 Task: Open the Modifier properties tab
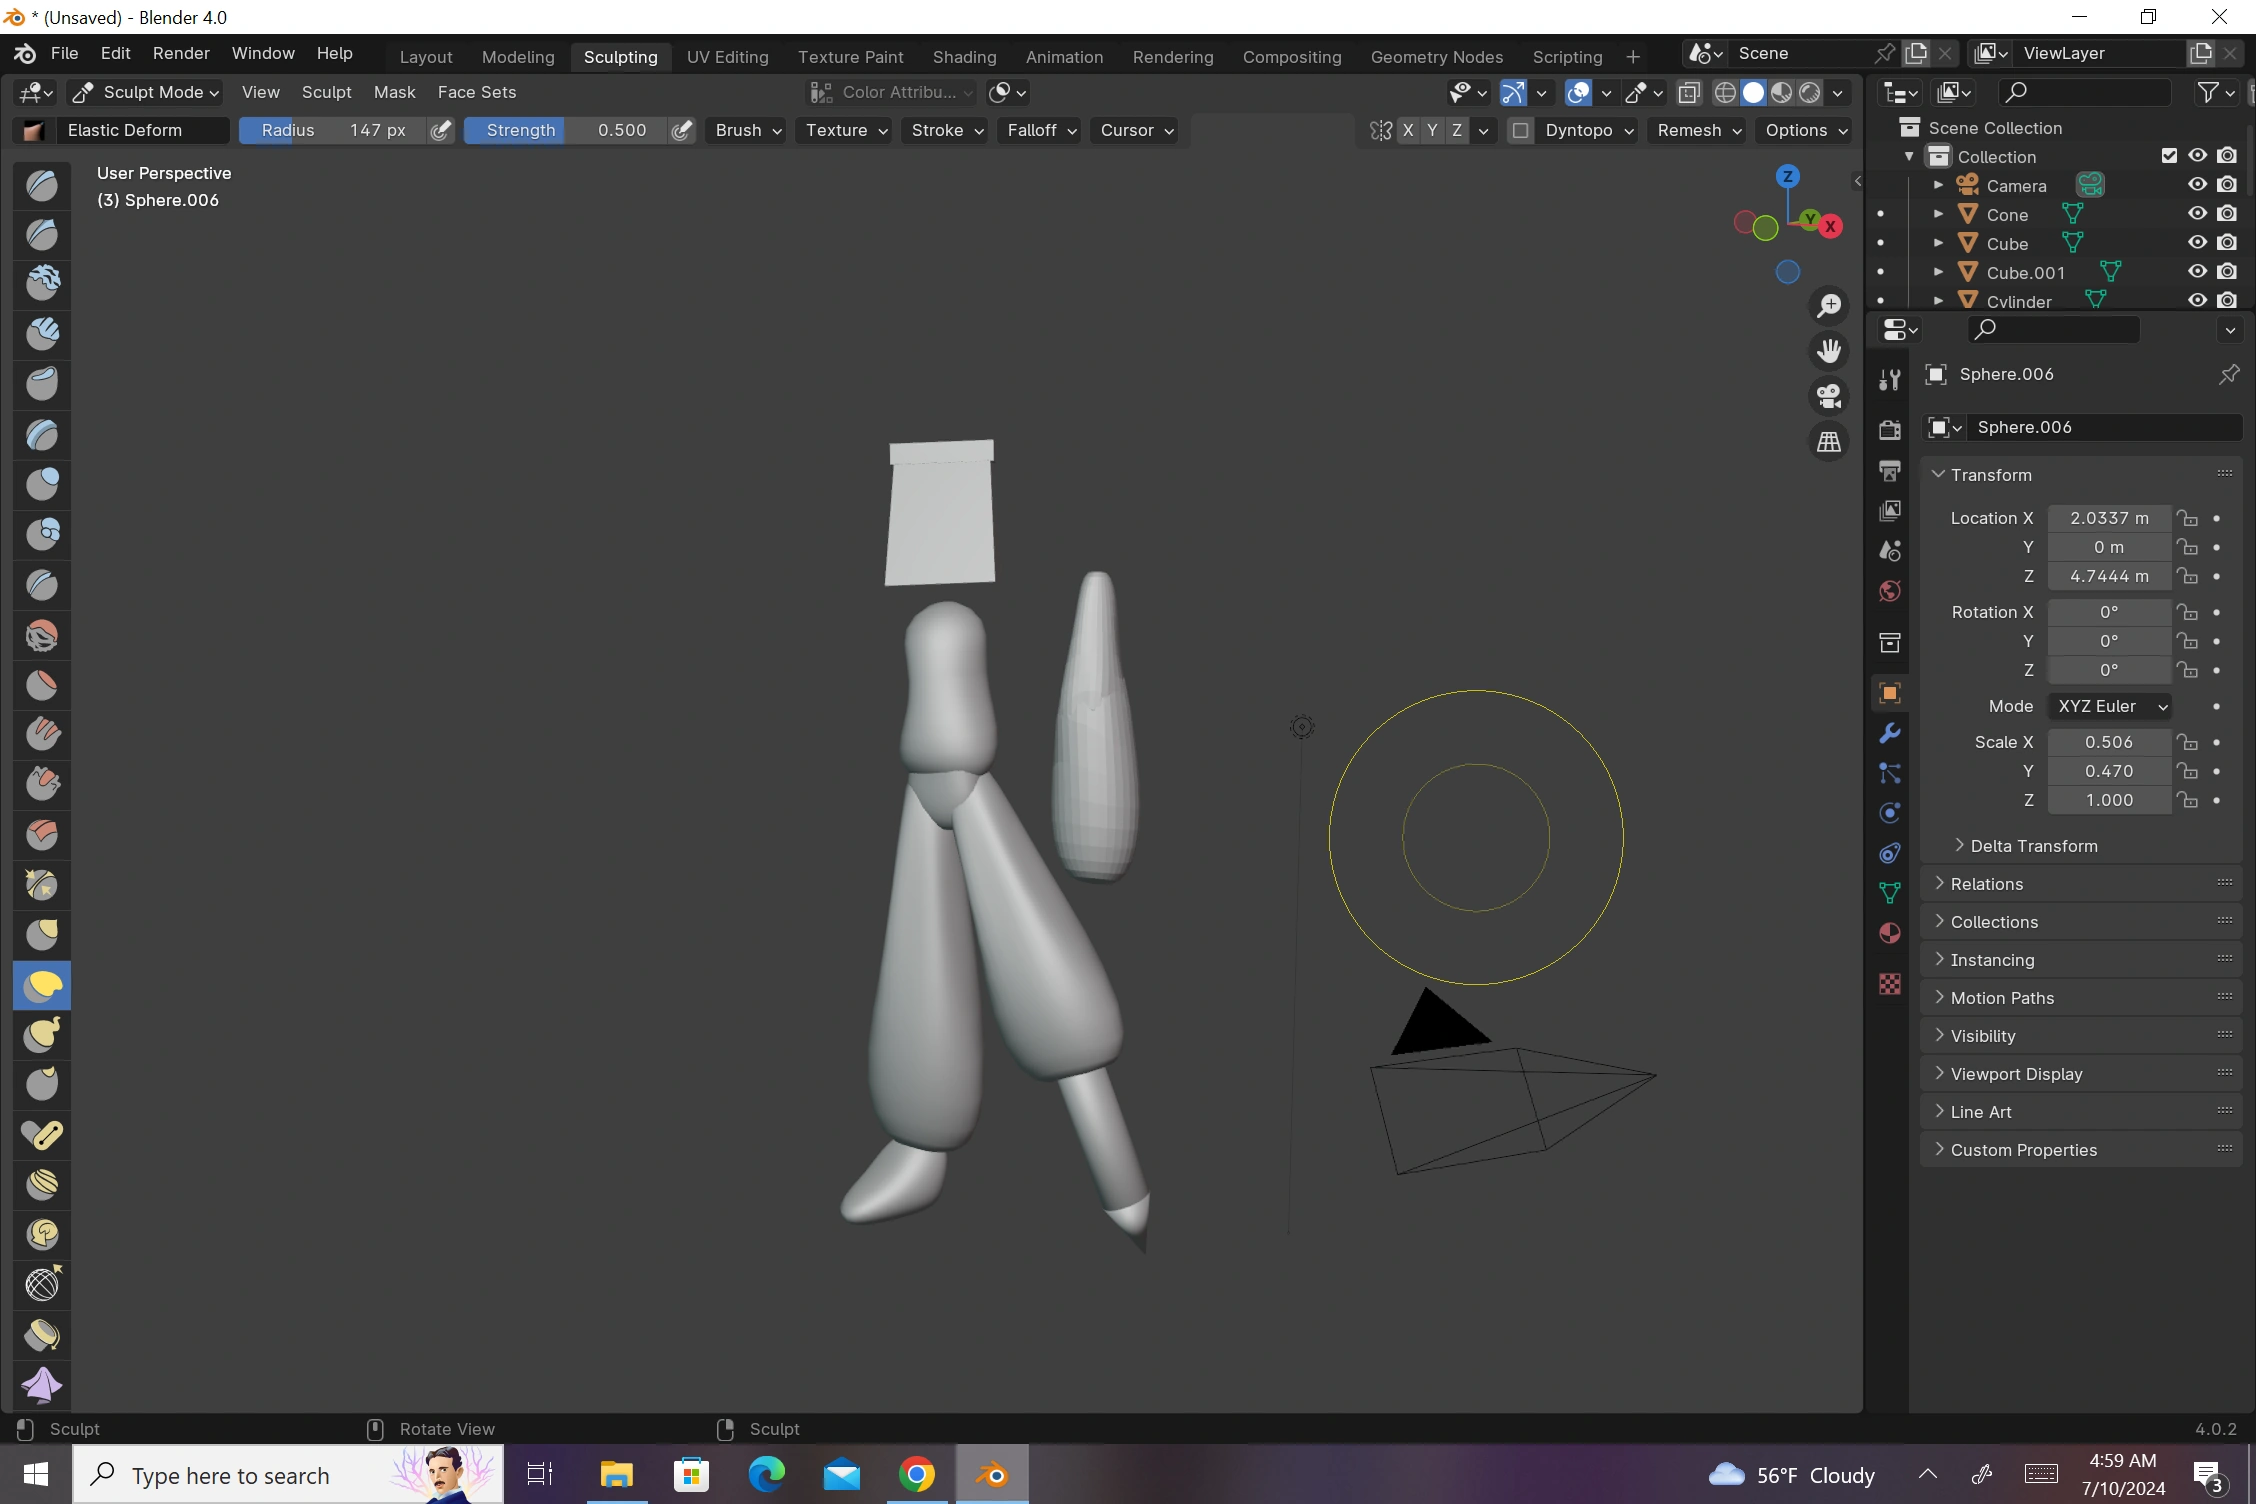click(1889, 734)
